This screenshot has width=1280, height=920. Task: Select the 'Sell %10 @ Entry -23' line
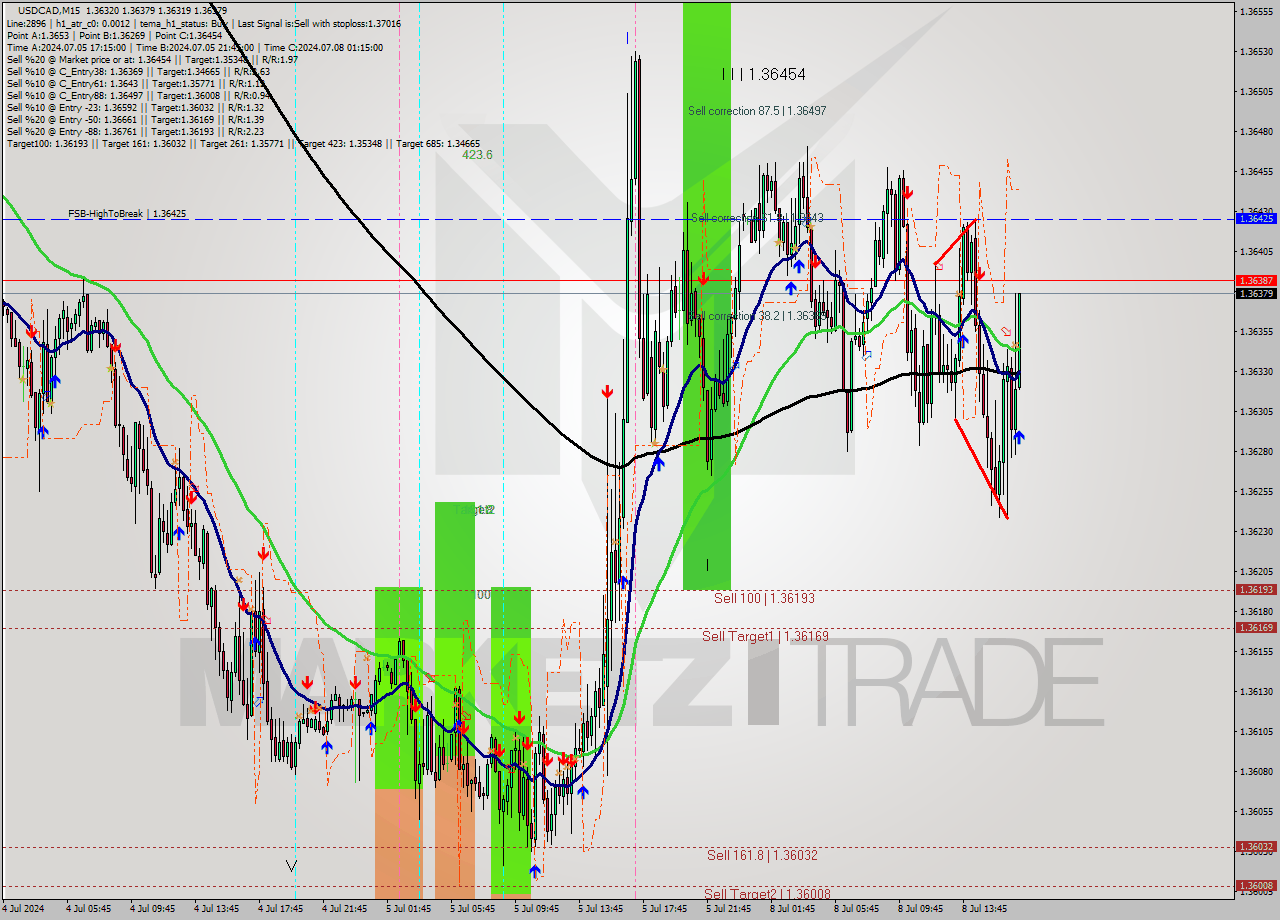(x=135, y=107)
